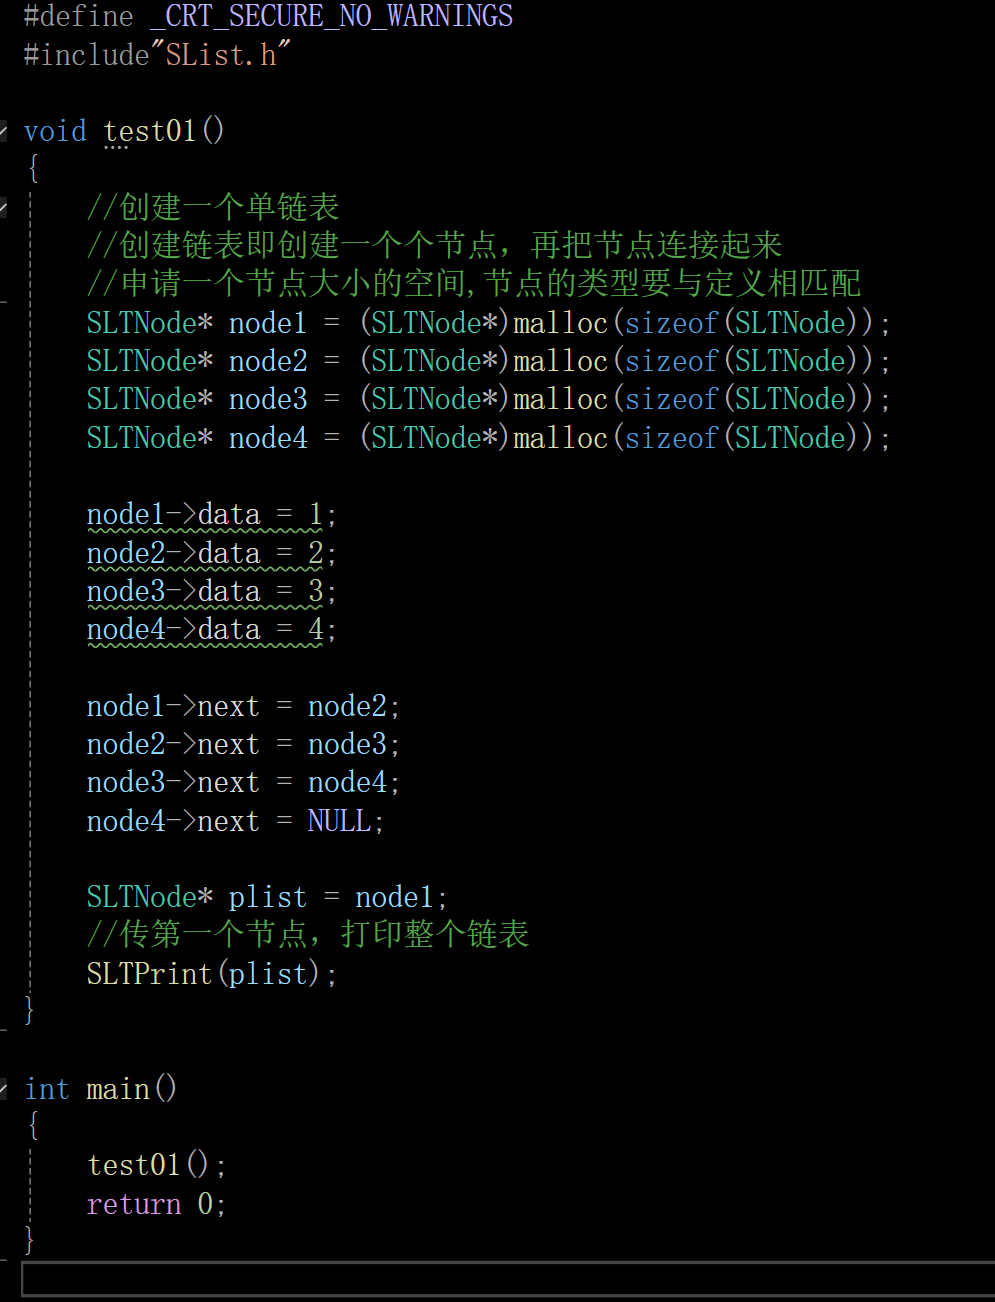Click the return 0 statement
The height and width of the screenshot is (1302, 995).
(156, 1204)
